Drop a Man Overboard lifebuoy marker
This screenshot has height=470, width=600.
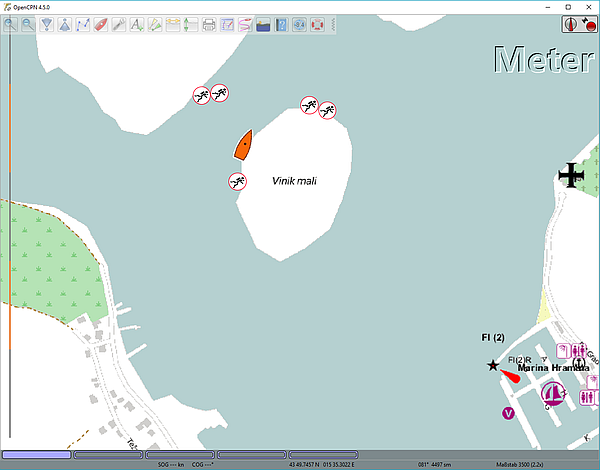317,25
